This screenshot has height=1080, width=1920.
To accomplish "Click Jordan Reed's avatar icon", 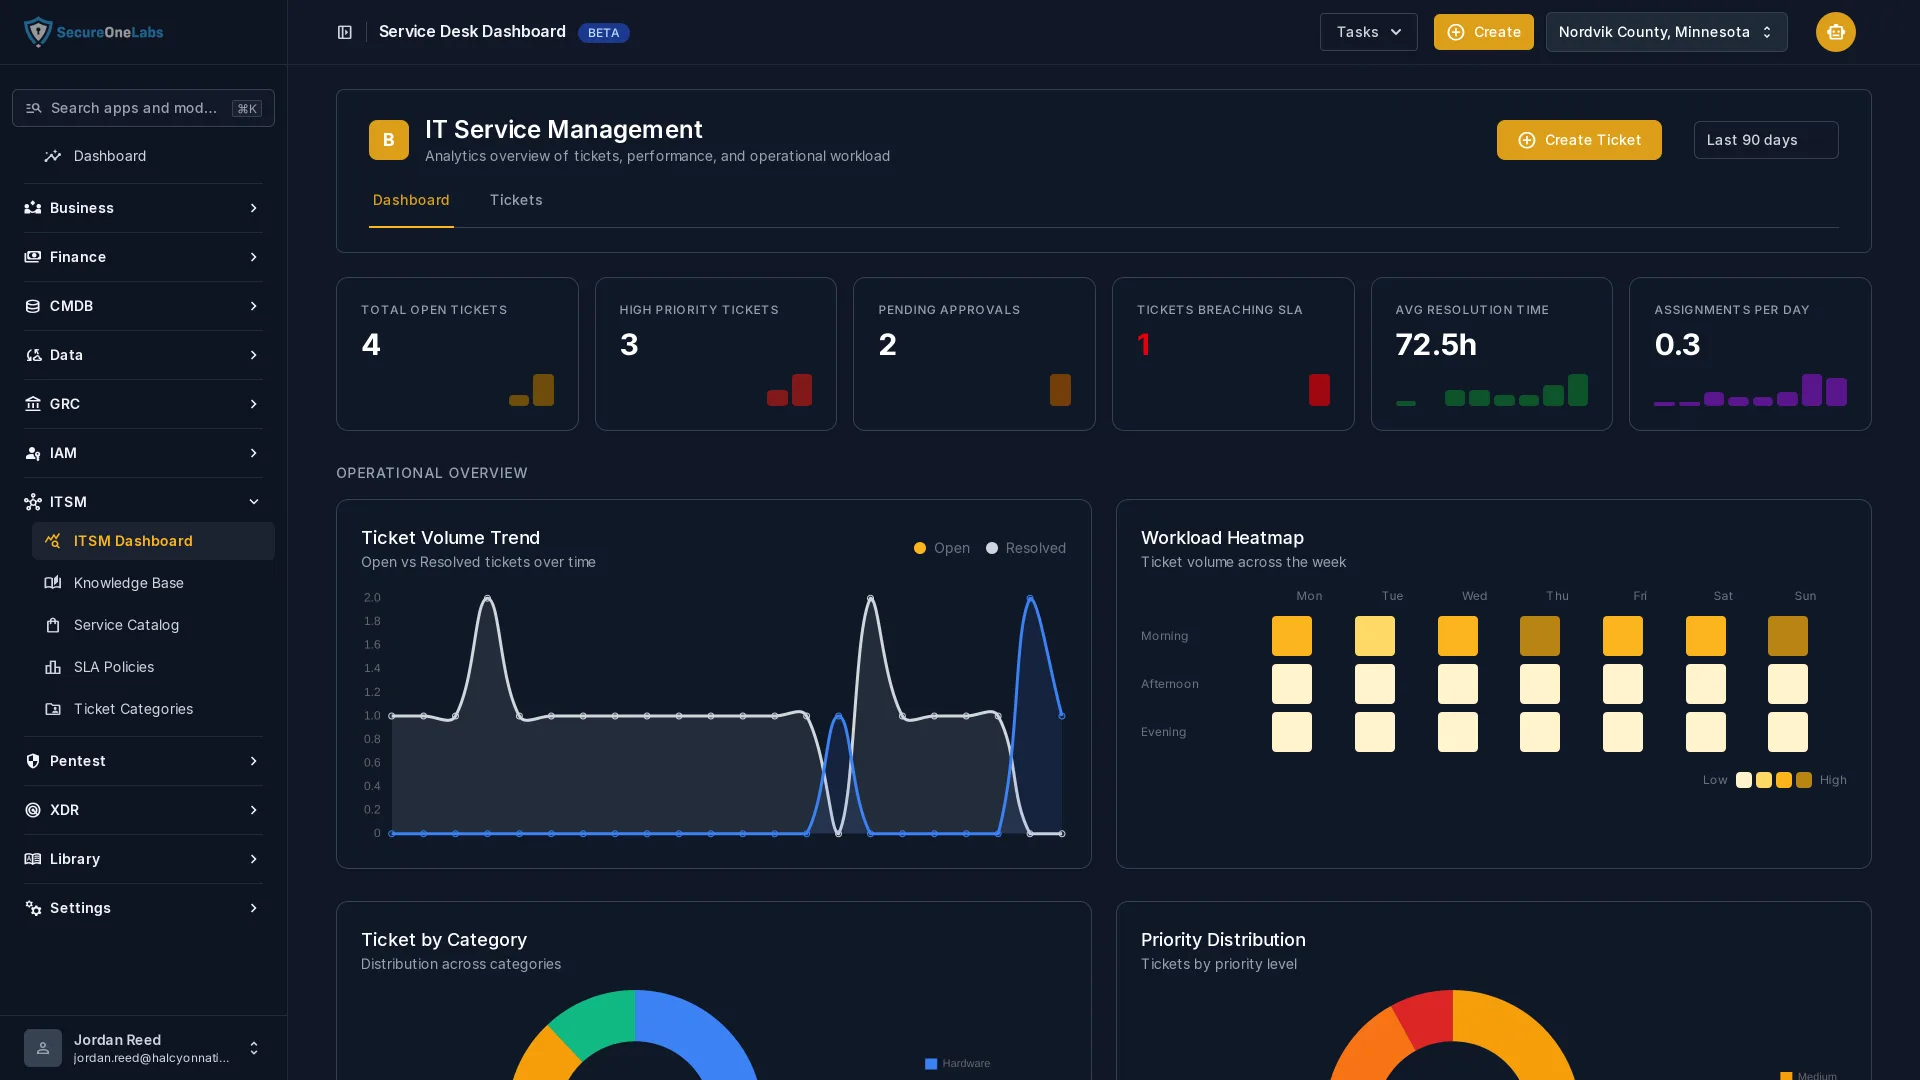I will (43, 1048).
